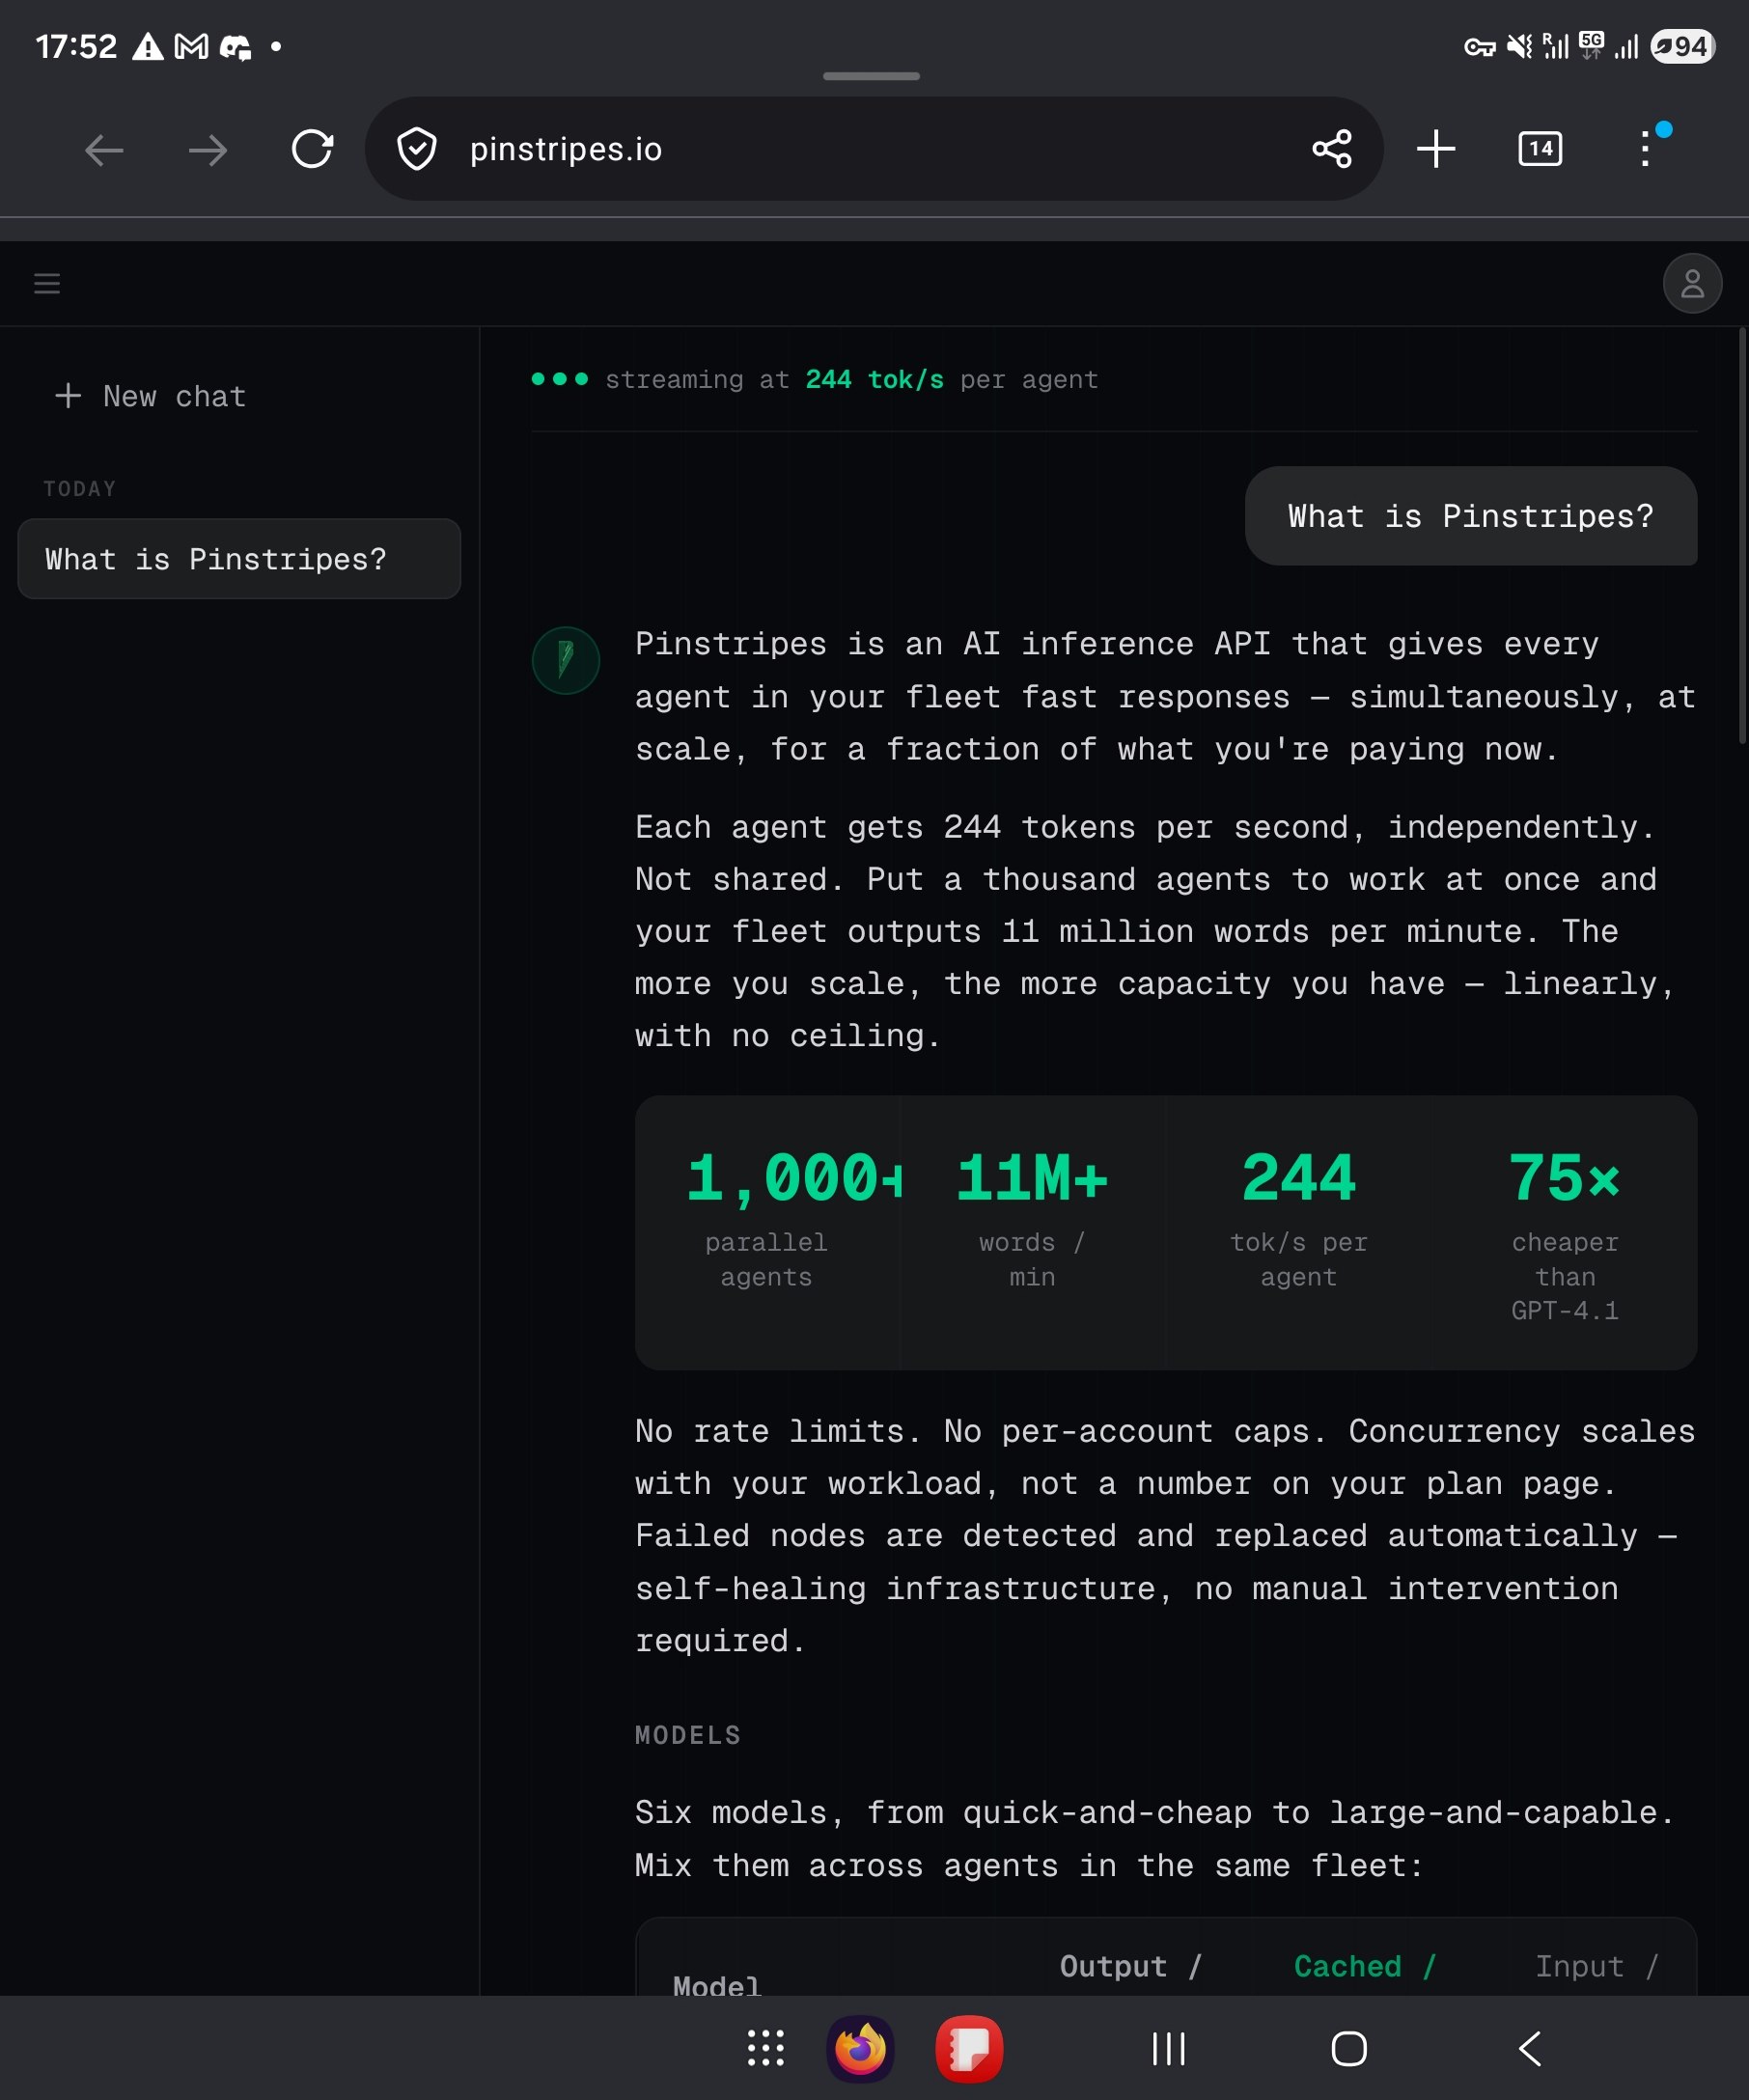Tap the warning triangle status icon

[148, 46]
